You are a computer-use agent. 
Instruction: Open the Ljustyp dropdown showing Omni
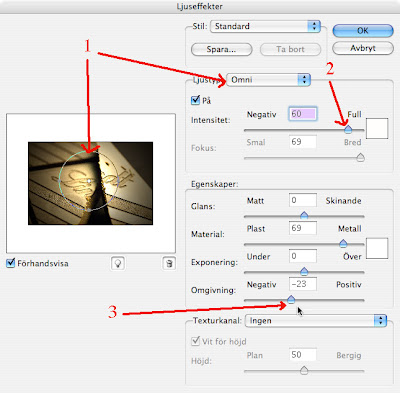268,80
